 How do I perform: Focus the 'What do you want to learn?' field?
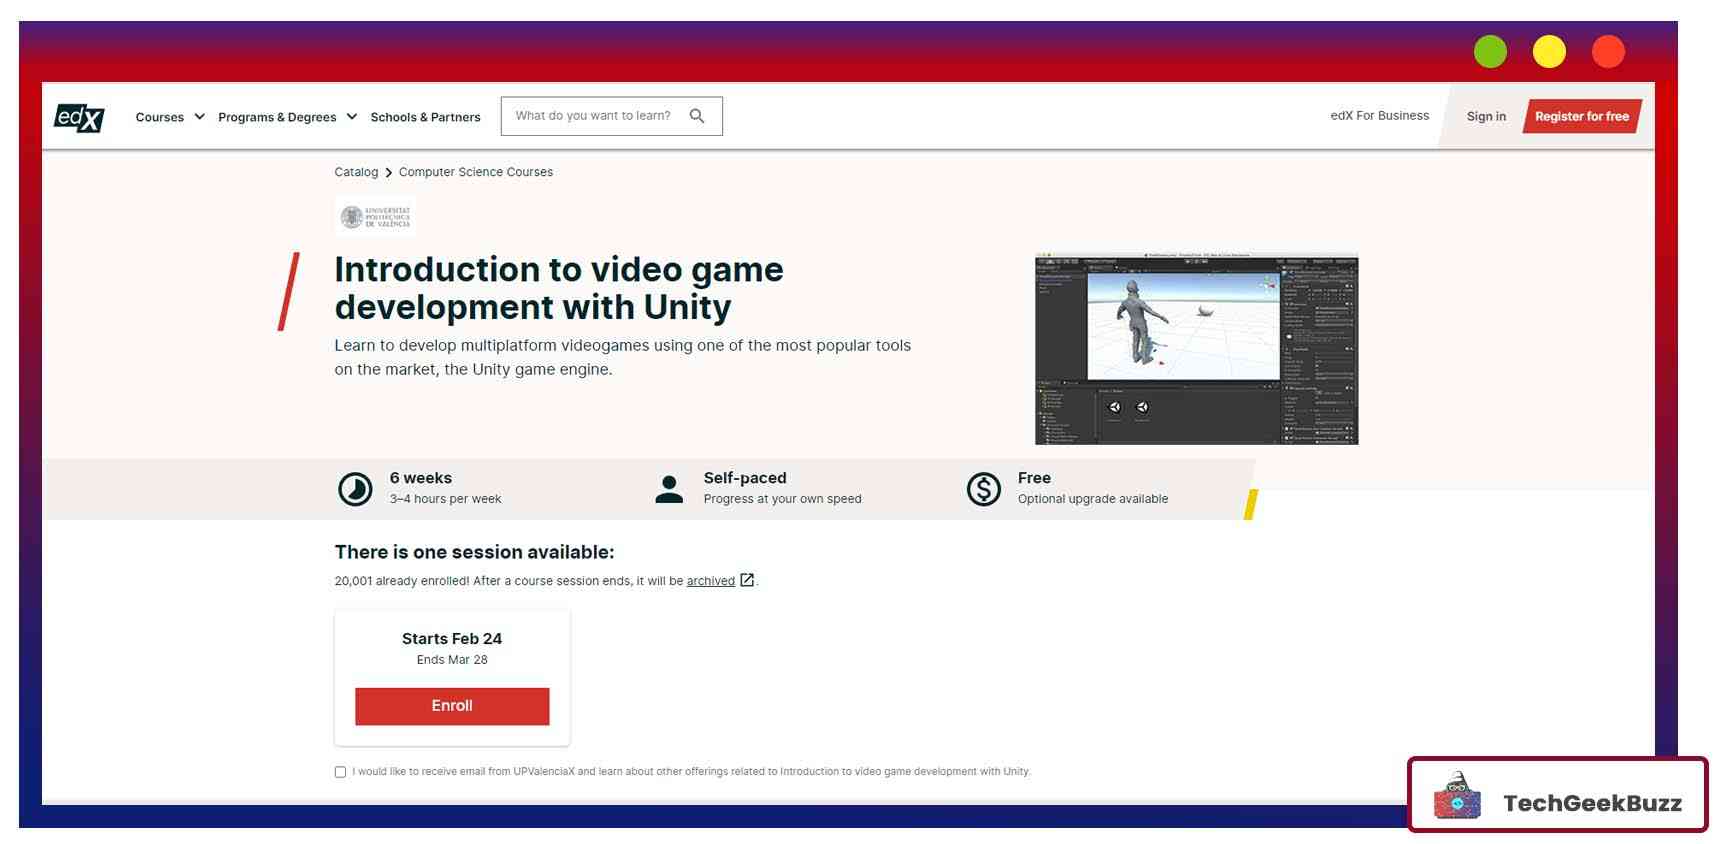click(593, 116)
